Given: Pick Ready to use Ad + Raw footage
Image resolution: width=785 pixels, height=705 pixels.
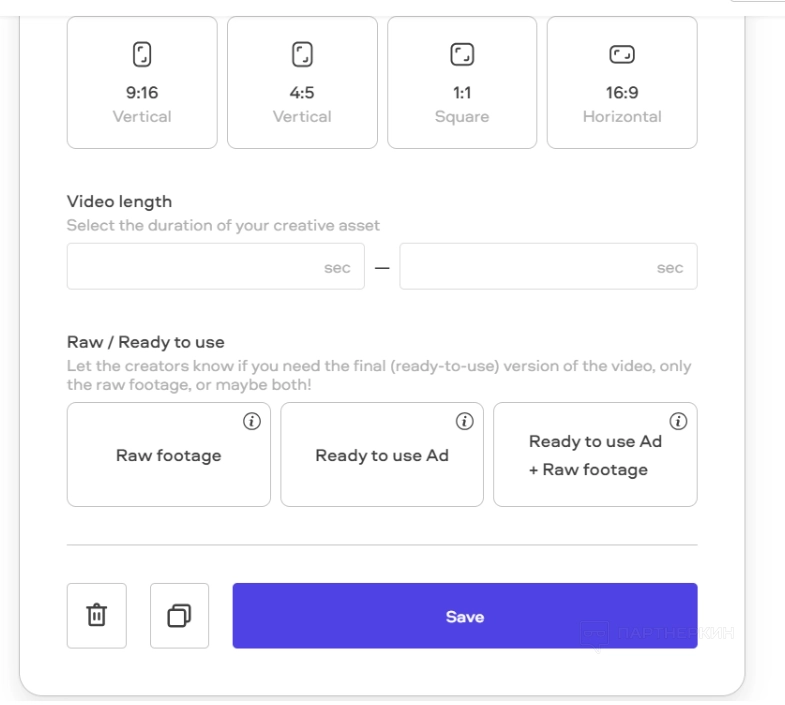Looking at the screenshot, I should coord(595,456).
